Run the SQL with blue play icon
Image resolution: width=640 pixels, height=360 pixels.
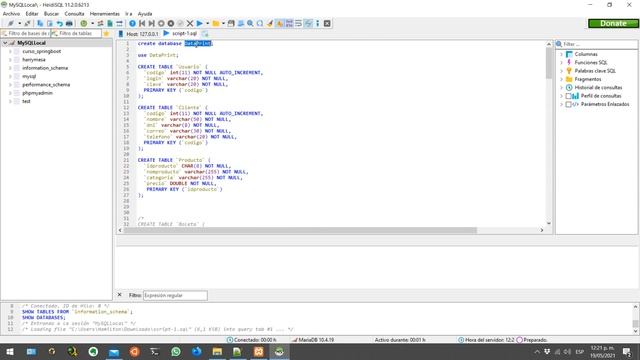click(200, 24)
